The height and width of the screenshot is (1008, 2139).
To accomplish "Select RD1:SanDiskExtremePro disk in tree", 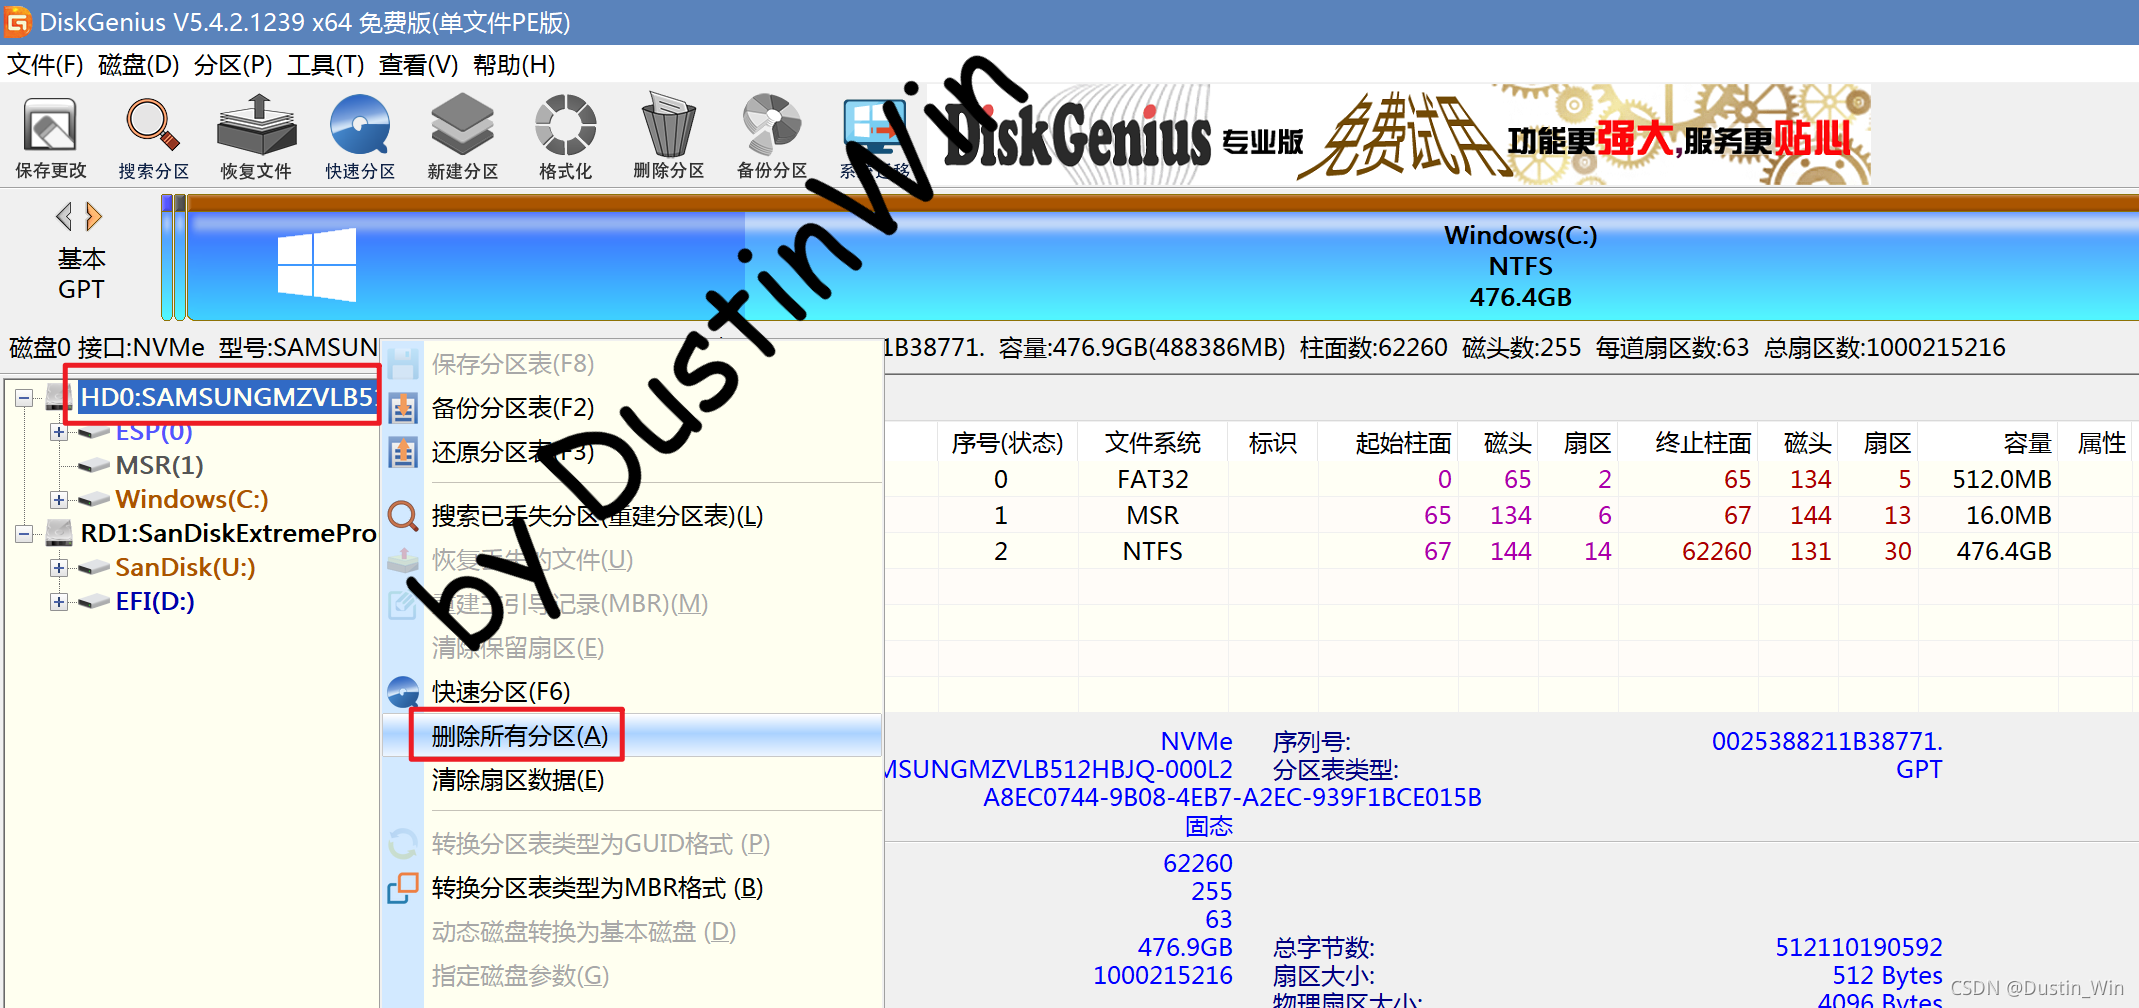I will (228, 534).
